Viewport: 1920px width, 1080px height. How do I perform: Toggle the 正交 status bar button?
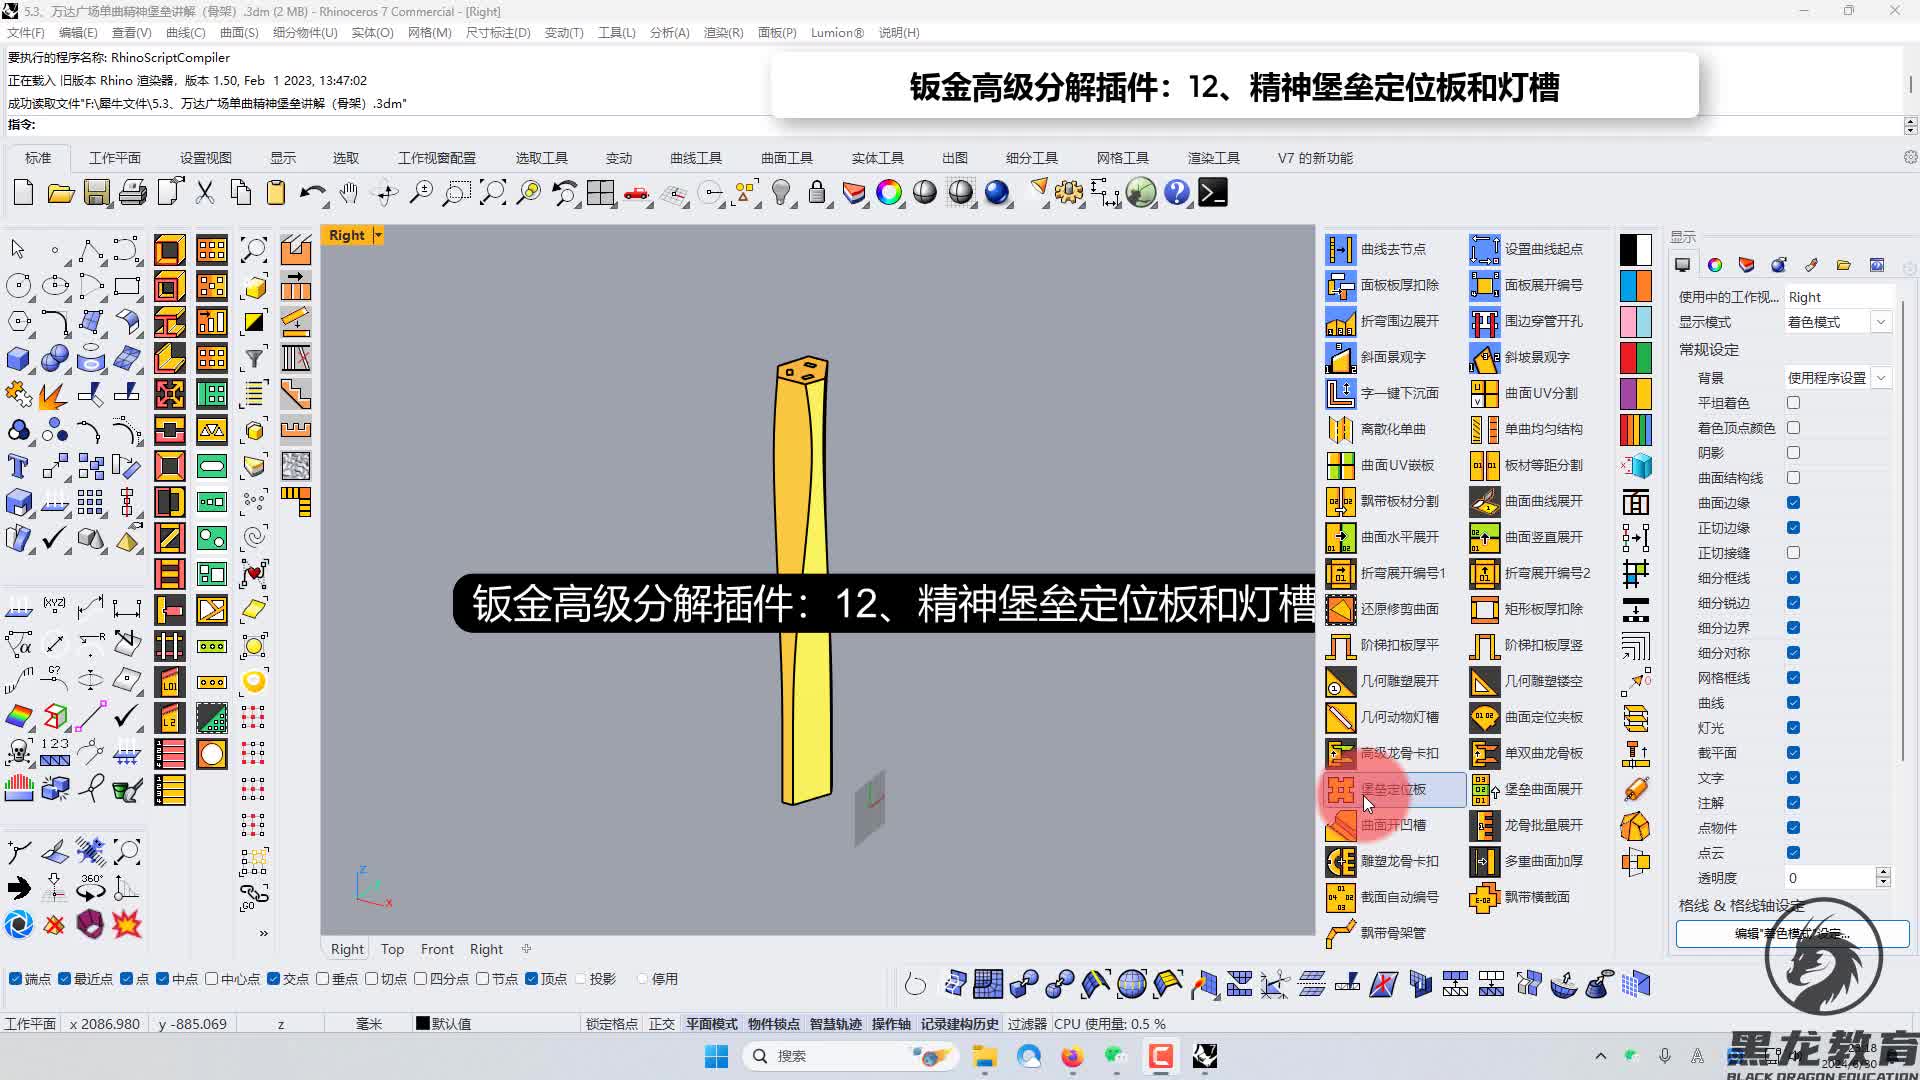[661, 1024]
